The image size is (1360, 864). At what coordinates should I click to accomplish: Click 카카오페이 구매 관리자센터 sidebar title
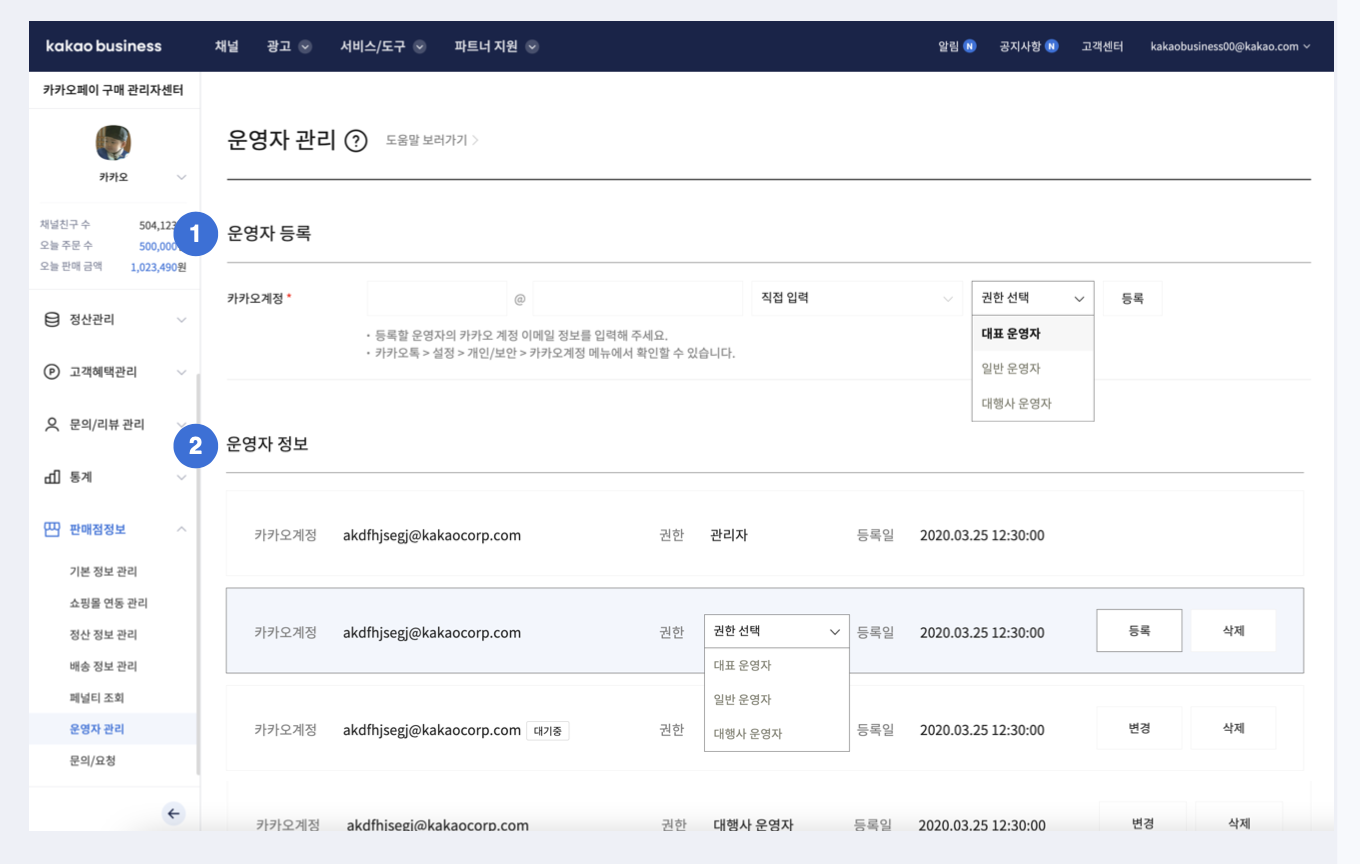113,90
